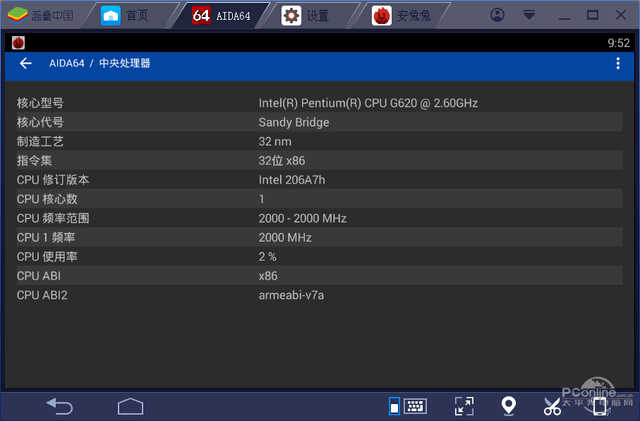Close the BlueStacks window
The image size is (640, 421).
(x=621, y=15)
